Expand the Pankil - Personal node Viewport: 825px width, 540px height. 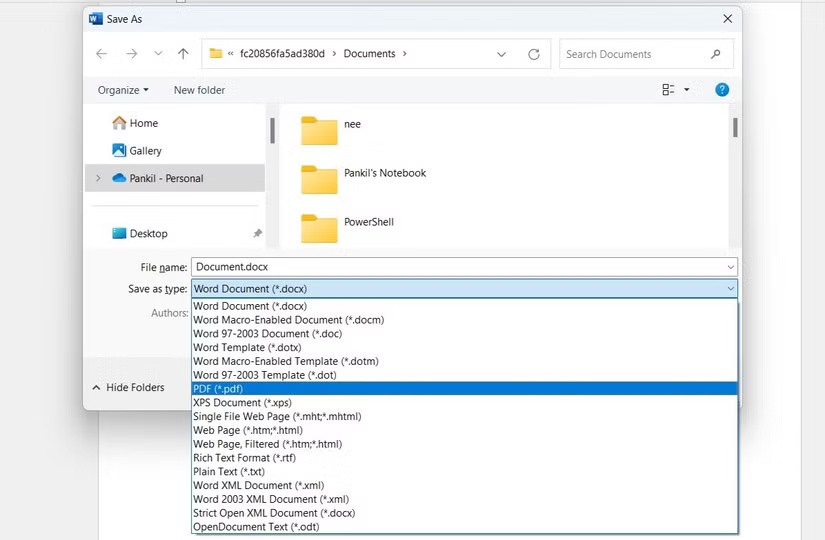coord(98,178)
